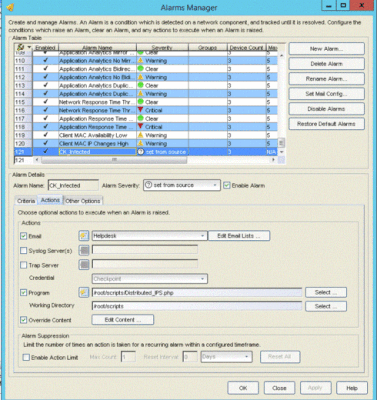Click the red Critical severity icon in row 116
Image resolution: width=377 pixels, height=400 pixels.
[x=140, y=110]
